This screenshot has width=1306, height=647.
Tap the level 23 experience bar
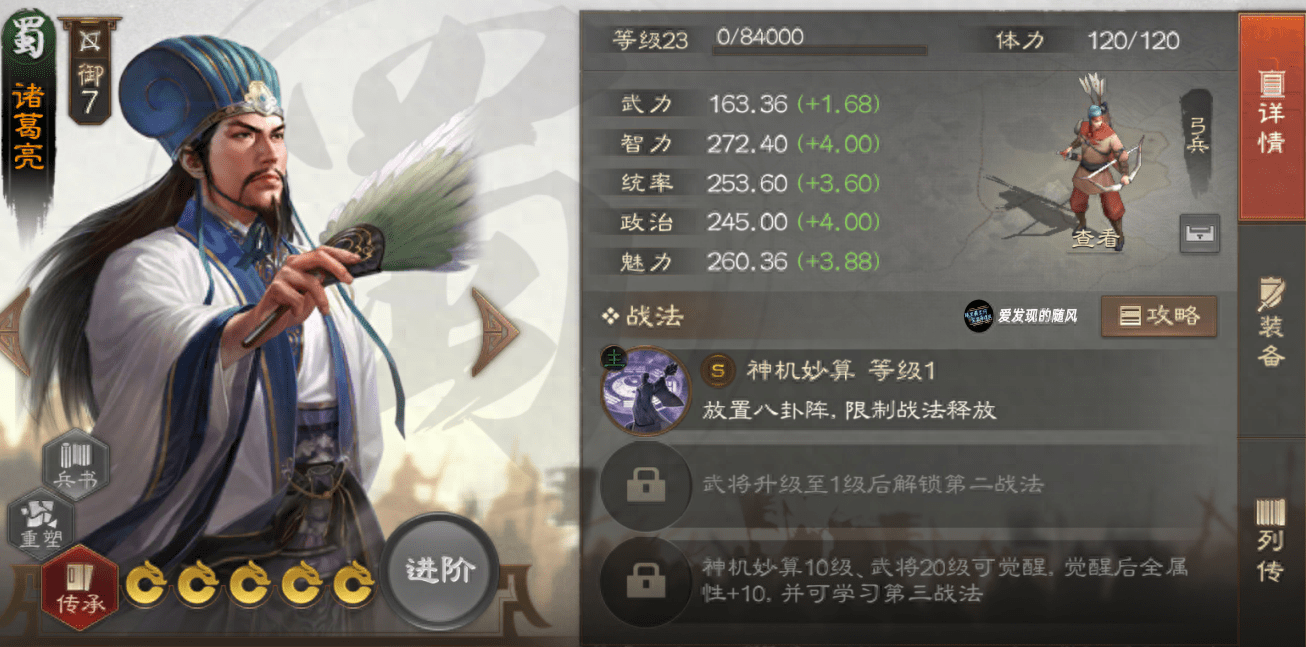click(x=820, y=40)
